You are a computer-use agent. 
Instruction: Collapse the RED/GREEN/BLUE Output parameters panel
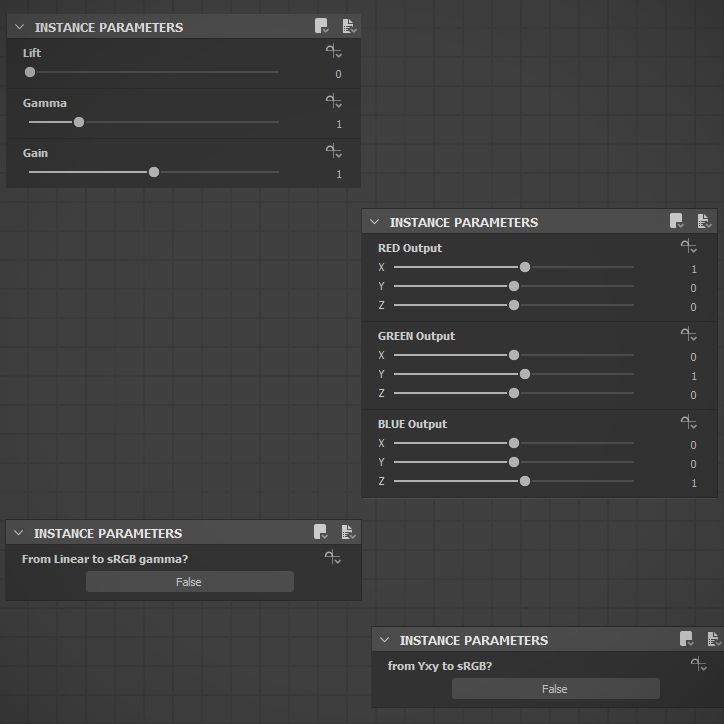pos(374,222)
